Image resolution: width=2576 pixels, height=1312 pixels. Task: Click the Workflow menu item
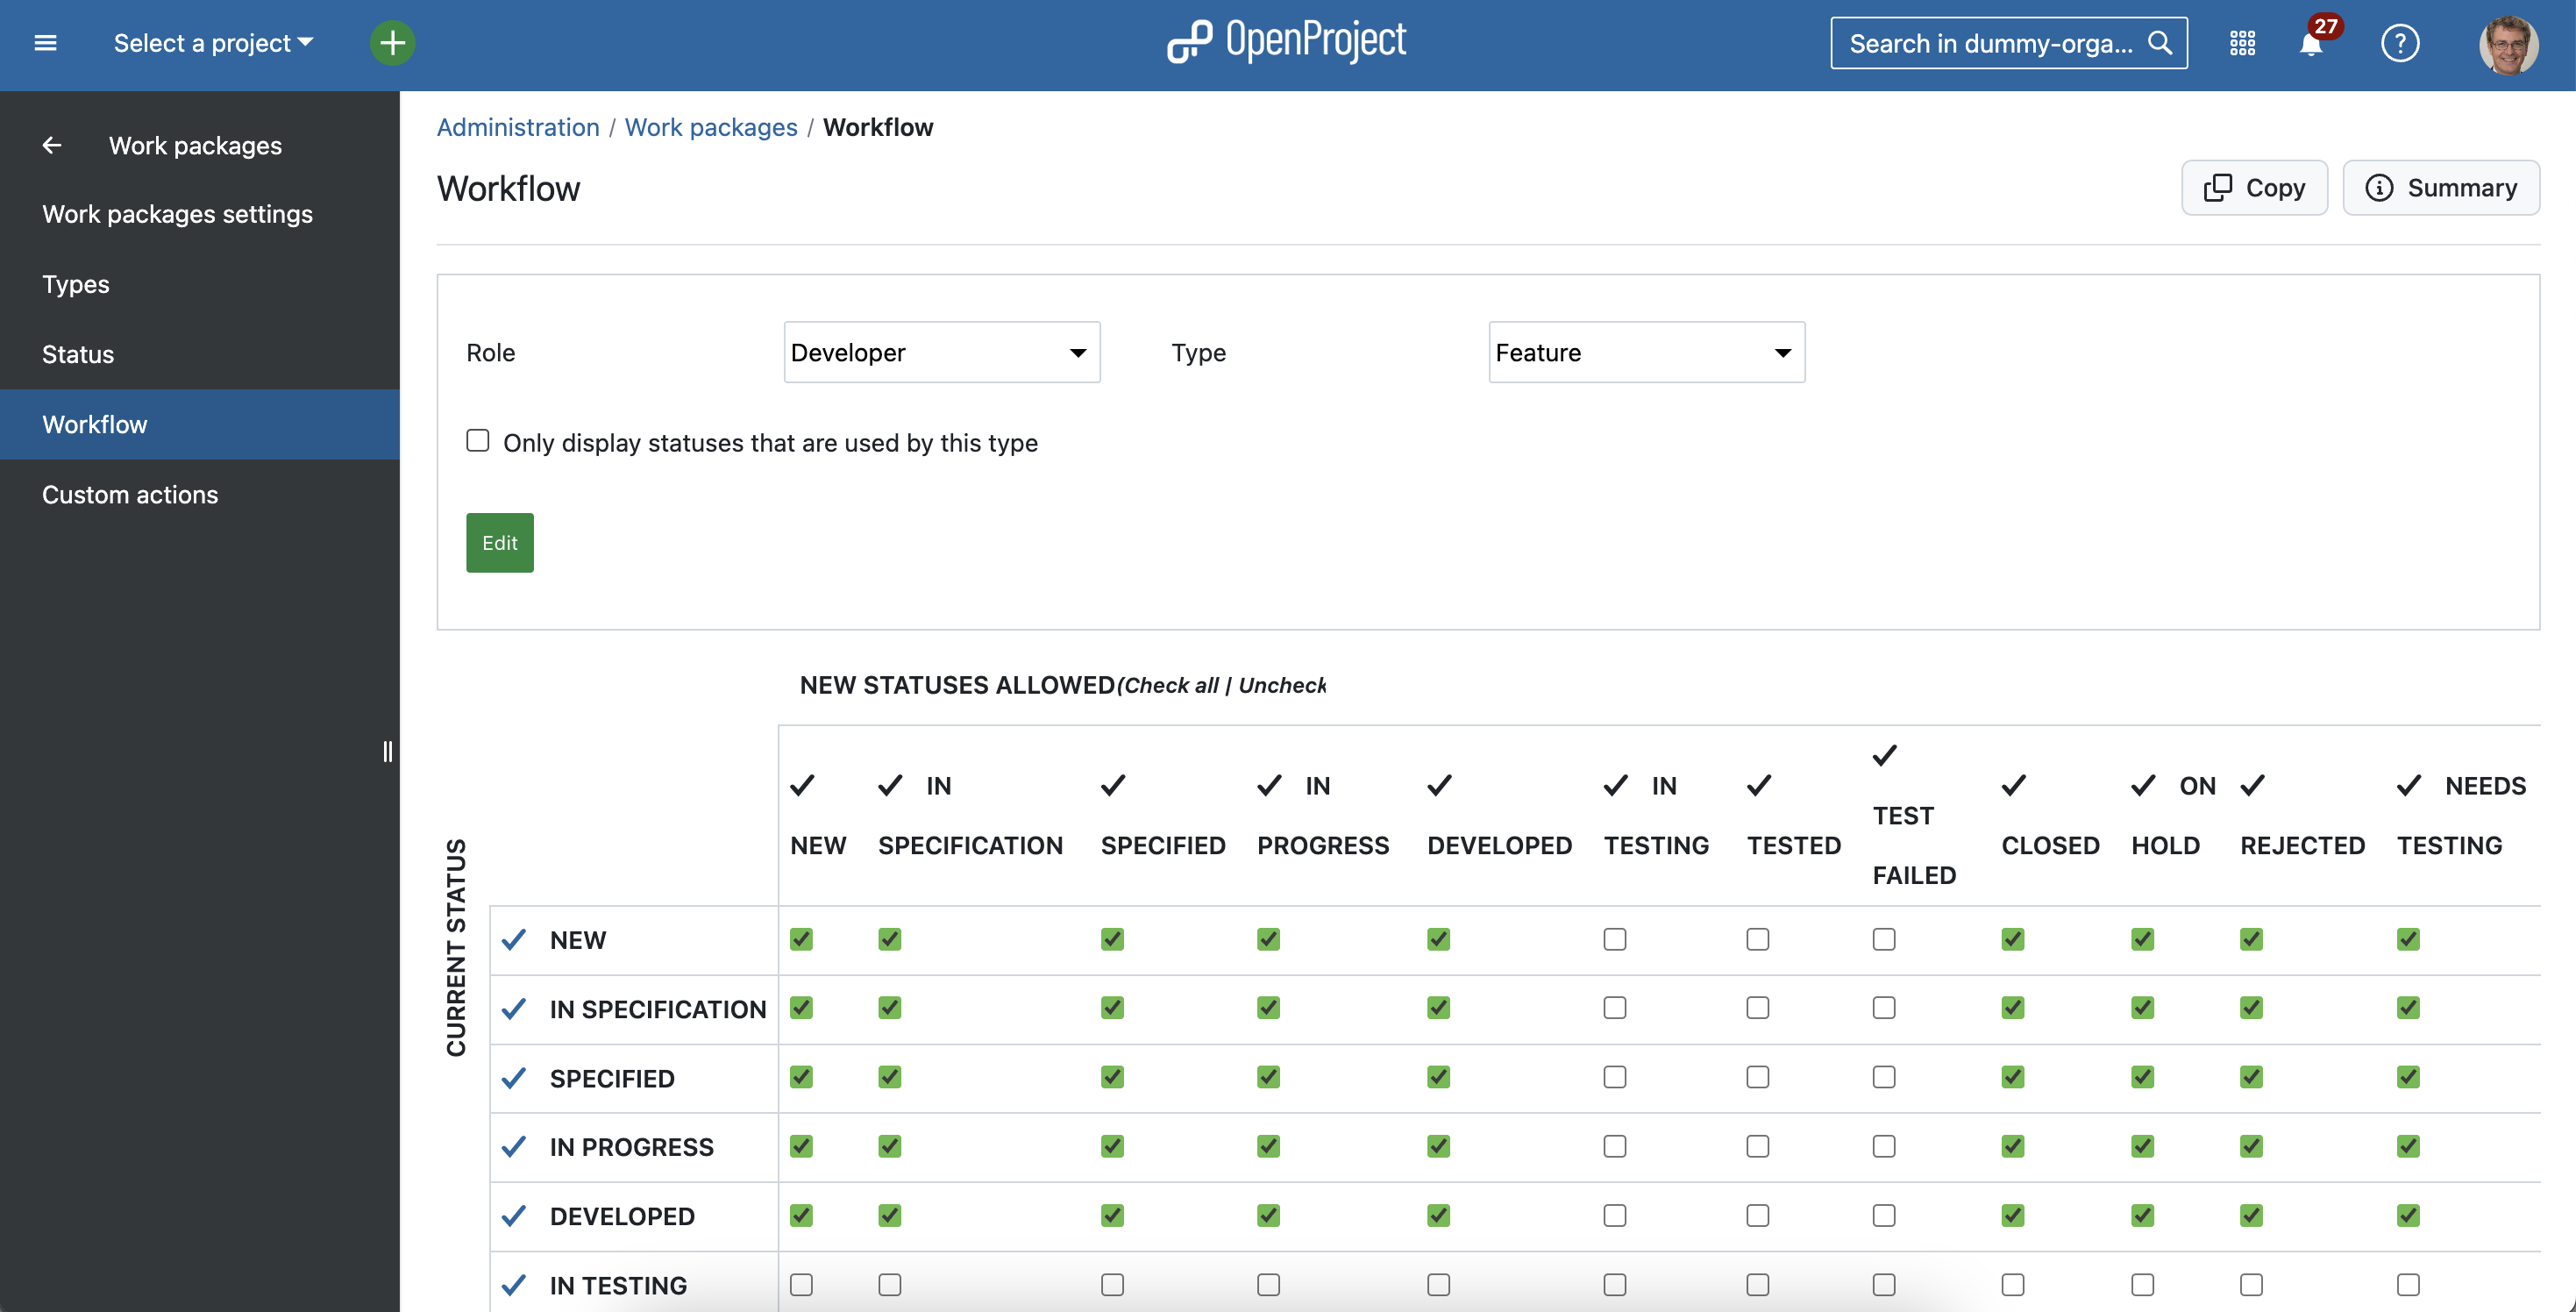[94, 422]
